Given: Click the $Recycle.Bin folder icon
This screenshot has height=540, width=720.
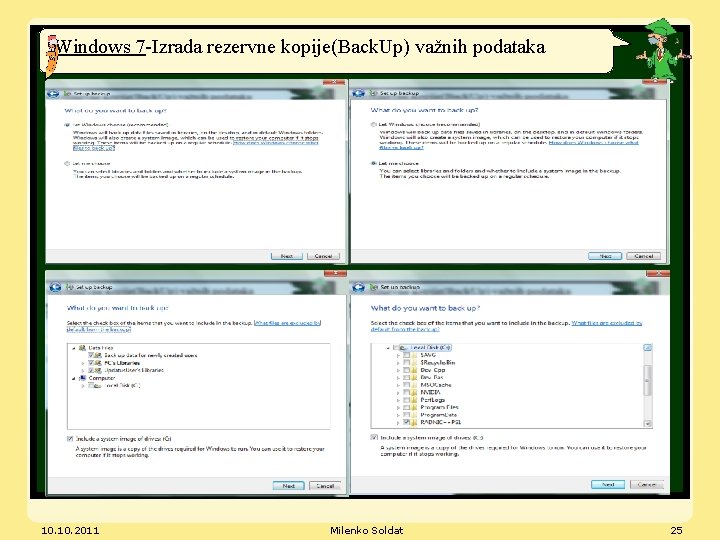Looking at the screenshot, I should coord(414,362).
